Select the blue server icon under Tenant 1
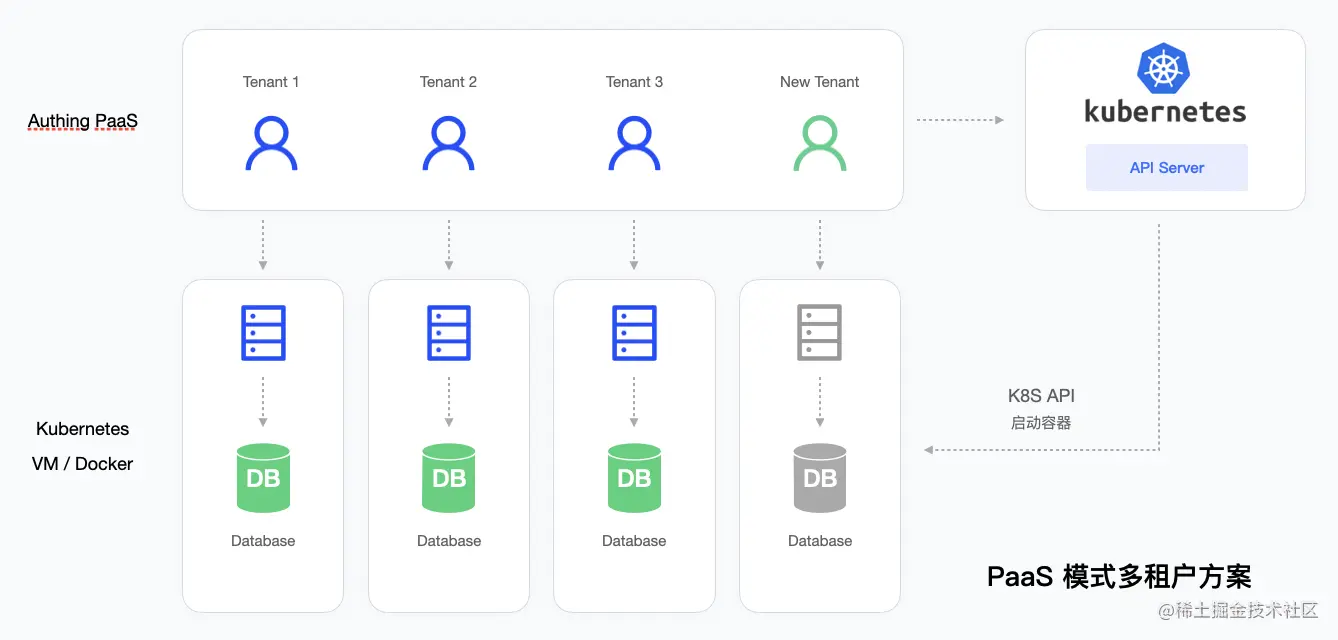The width and height of the screenshot is (1338, 640). click(263, 333)
